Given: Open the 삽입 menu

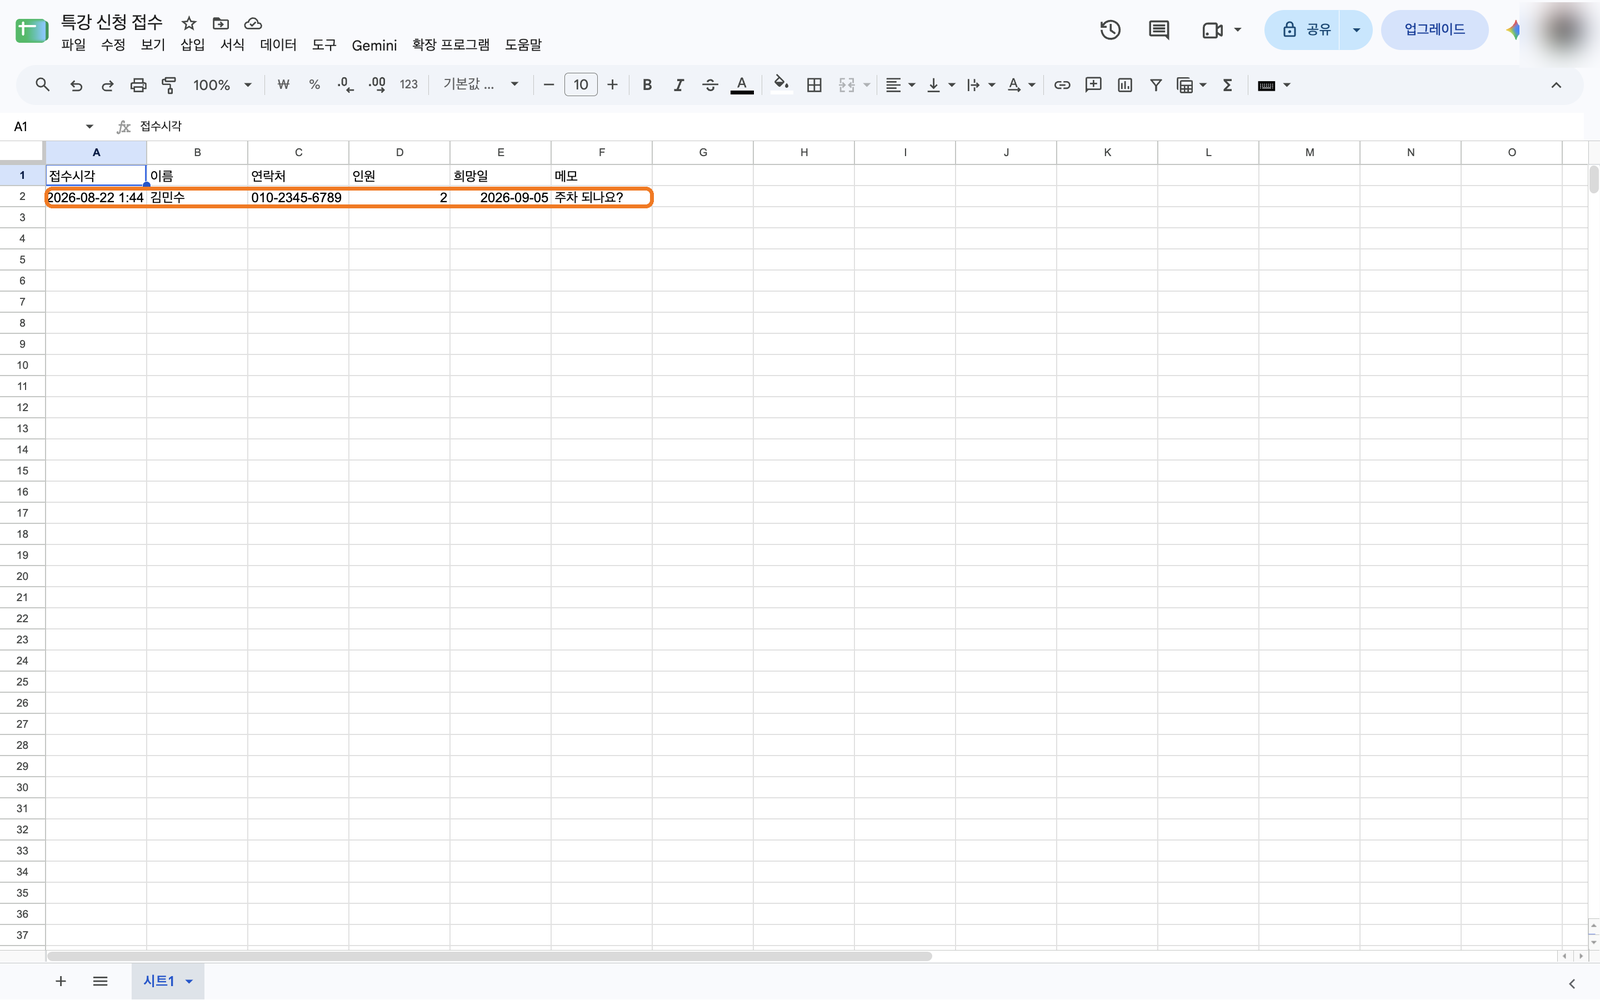Looking at the screenshot, I should (x=193, y=45).
